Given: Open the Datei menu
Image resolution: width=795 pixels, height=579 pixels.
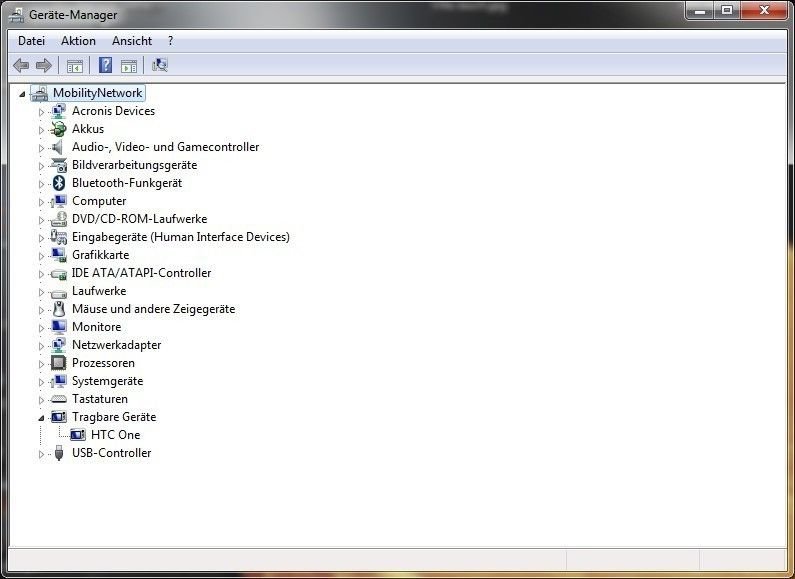Looking at the screenshot, I should [31, 41].
